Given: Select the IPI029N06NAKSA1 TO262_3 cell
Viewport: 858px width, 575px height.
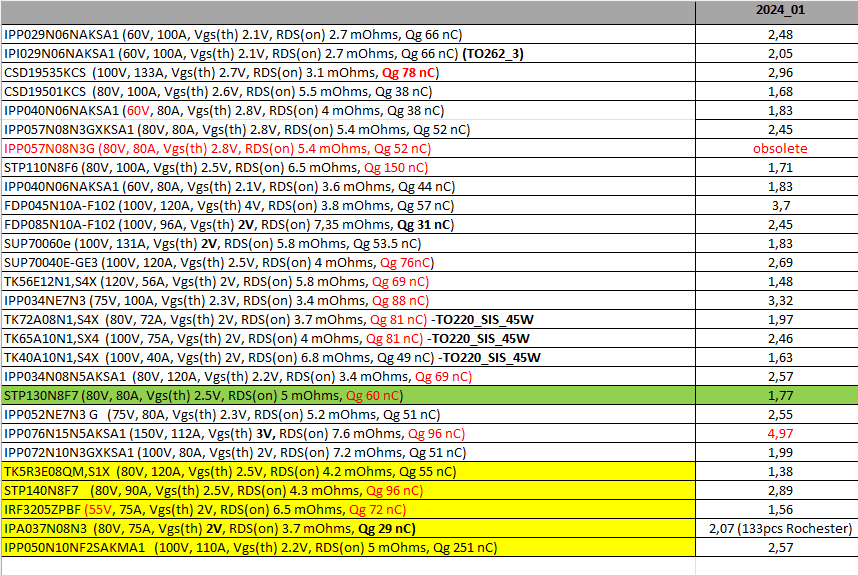Looking at the screenshot, I should pos(349,54).
